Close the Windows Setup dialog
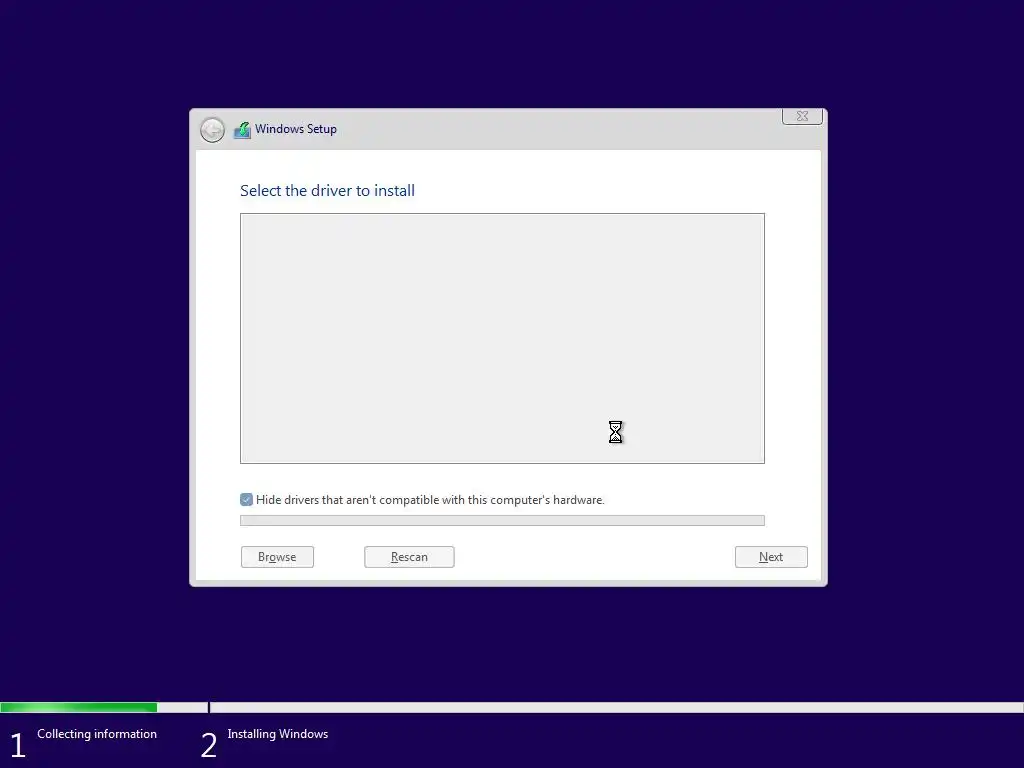1024x768 pixels. click(x=802, y=116)
